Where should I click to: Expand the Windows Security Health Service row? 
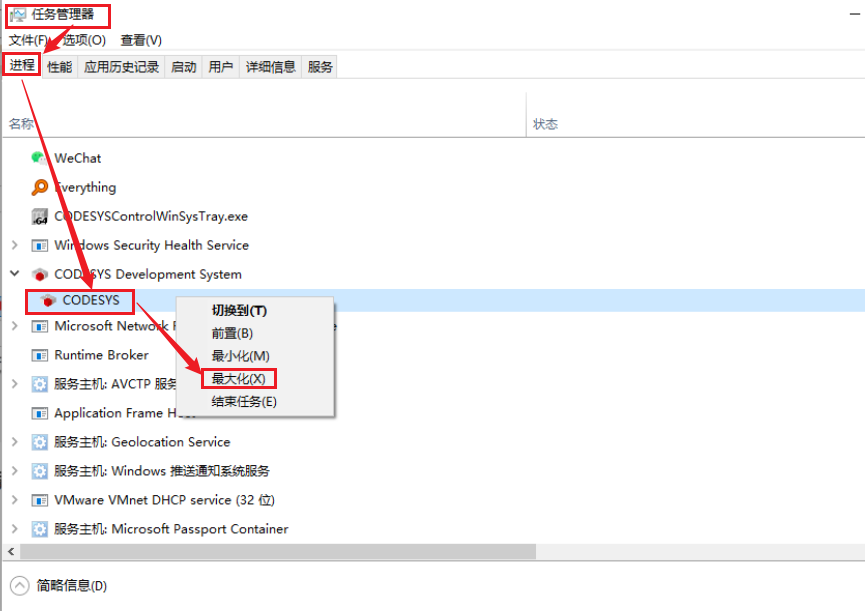point(14,245)
